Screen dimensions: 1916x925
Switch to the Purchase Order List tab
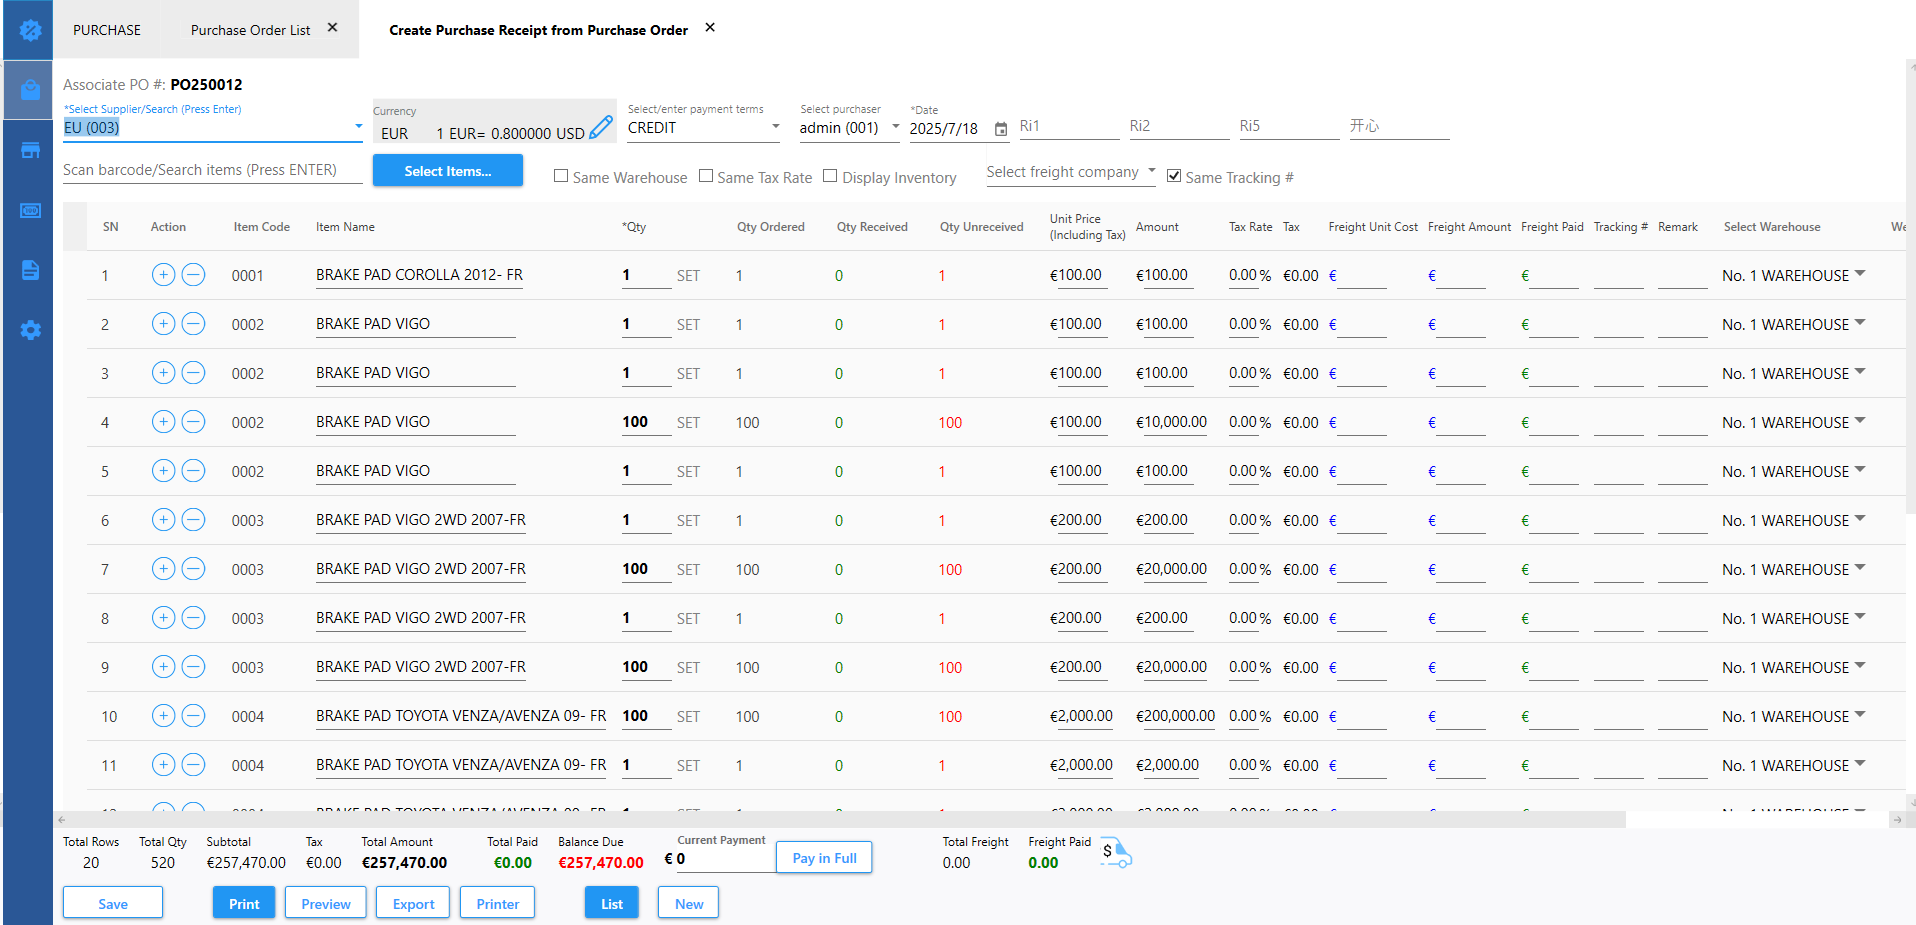click(250, 30)
